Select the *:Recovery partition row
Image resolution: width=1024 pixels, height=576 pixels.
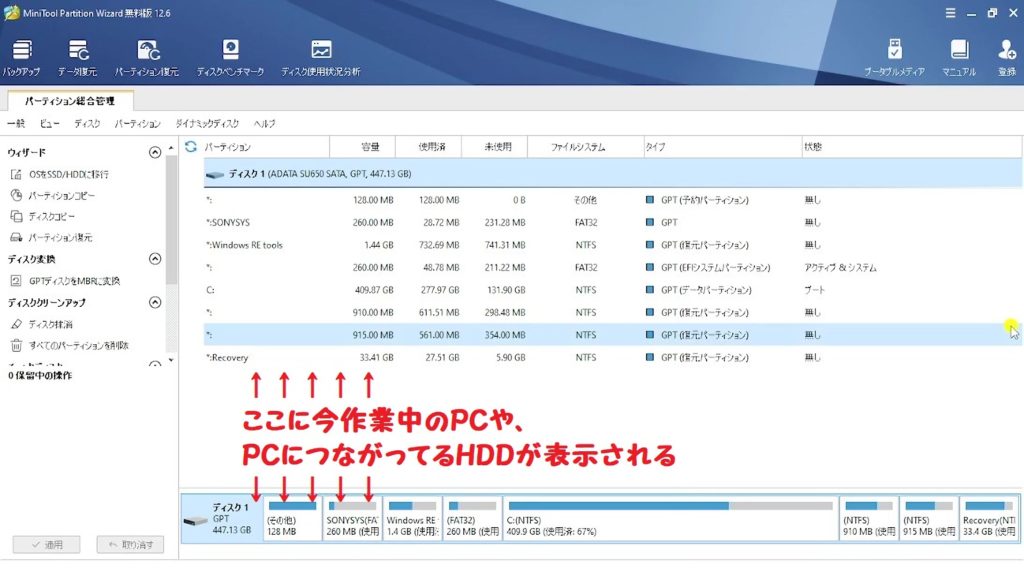[228, 357]
